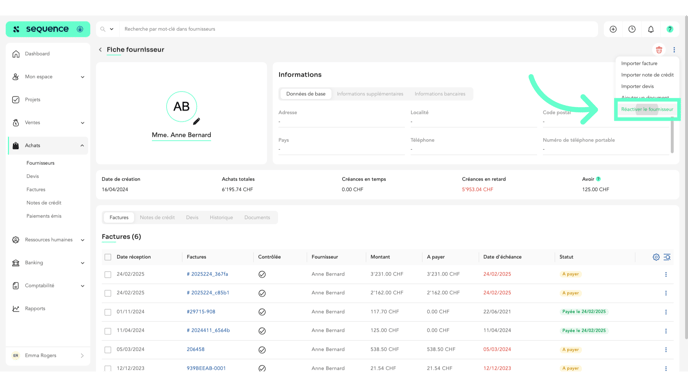Choose Importer note de crédit
Viewport: 688px width, 387px height.
click(x=647, y=75)
